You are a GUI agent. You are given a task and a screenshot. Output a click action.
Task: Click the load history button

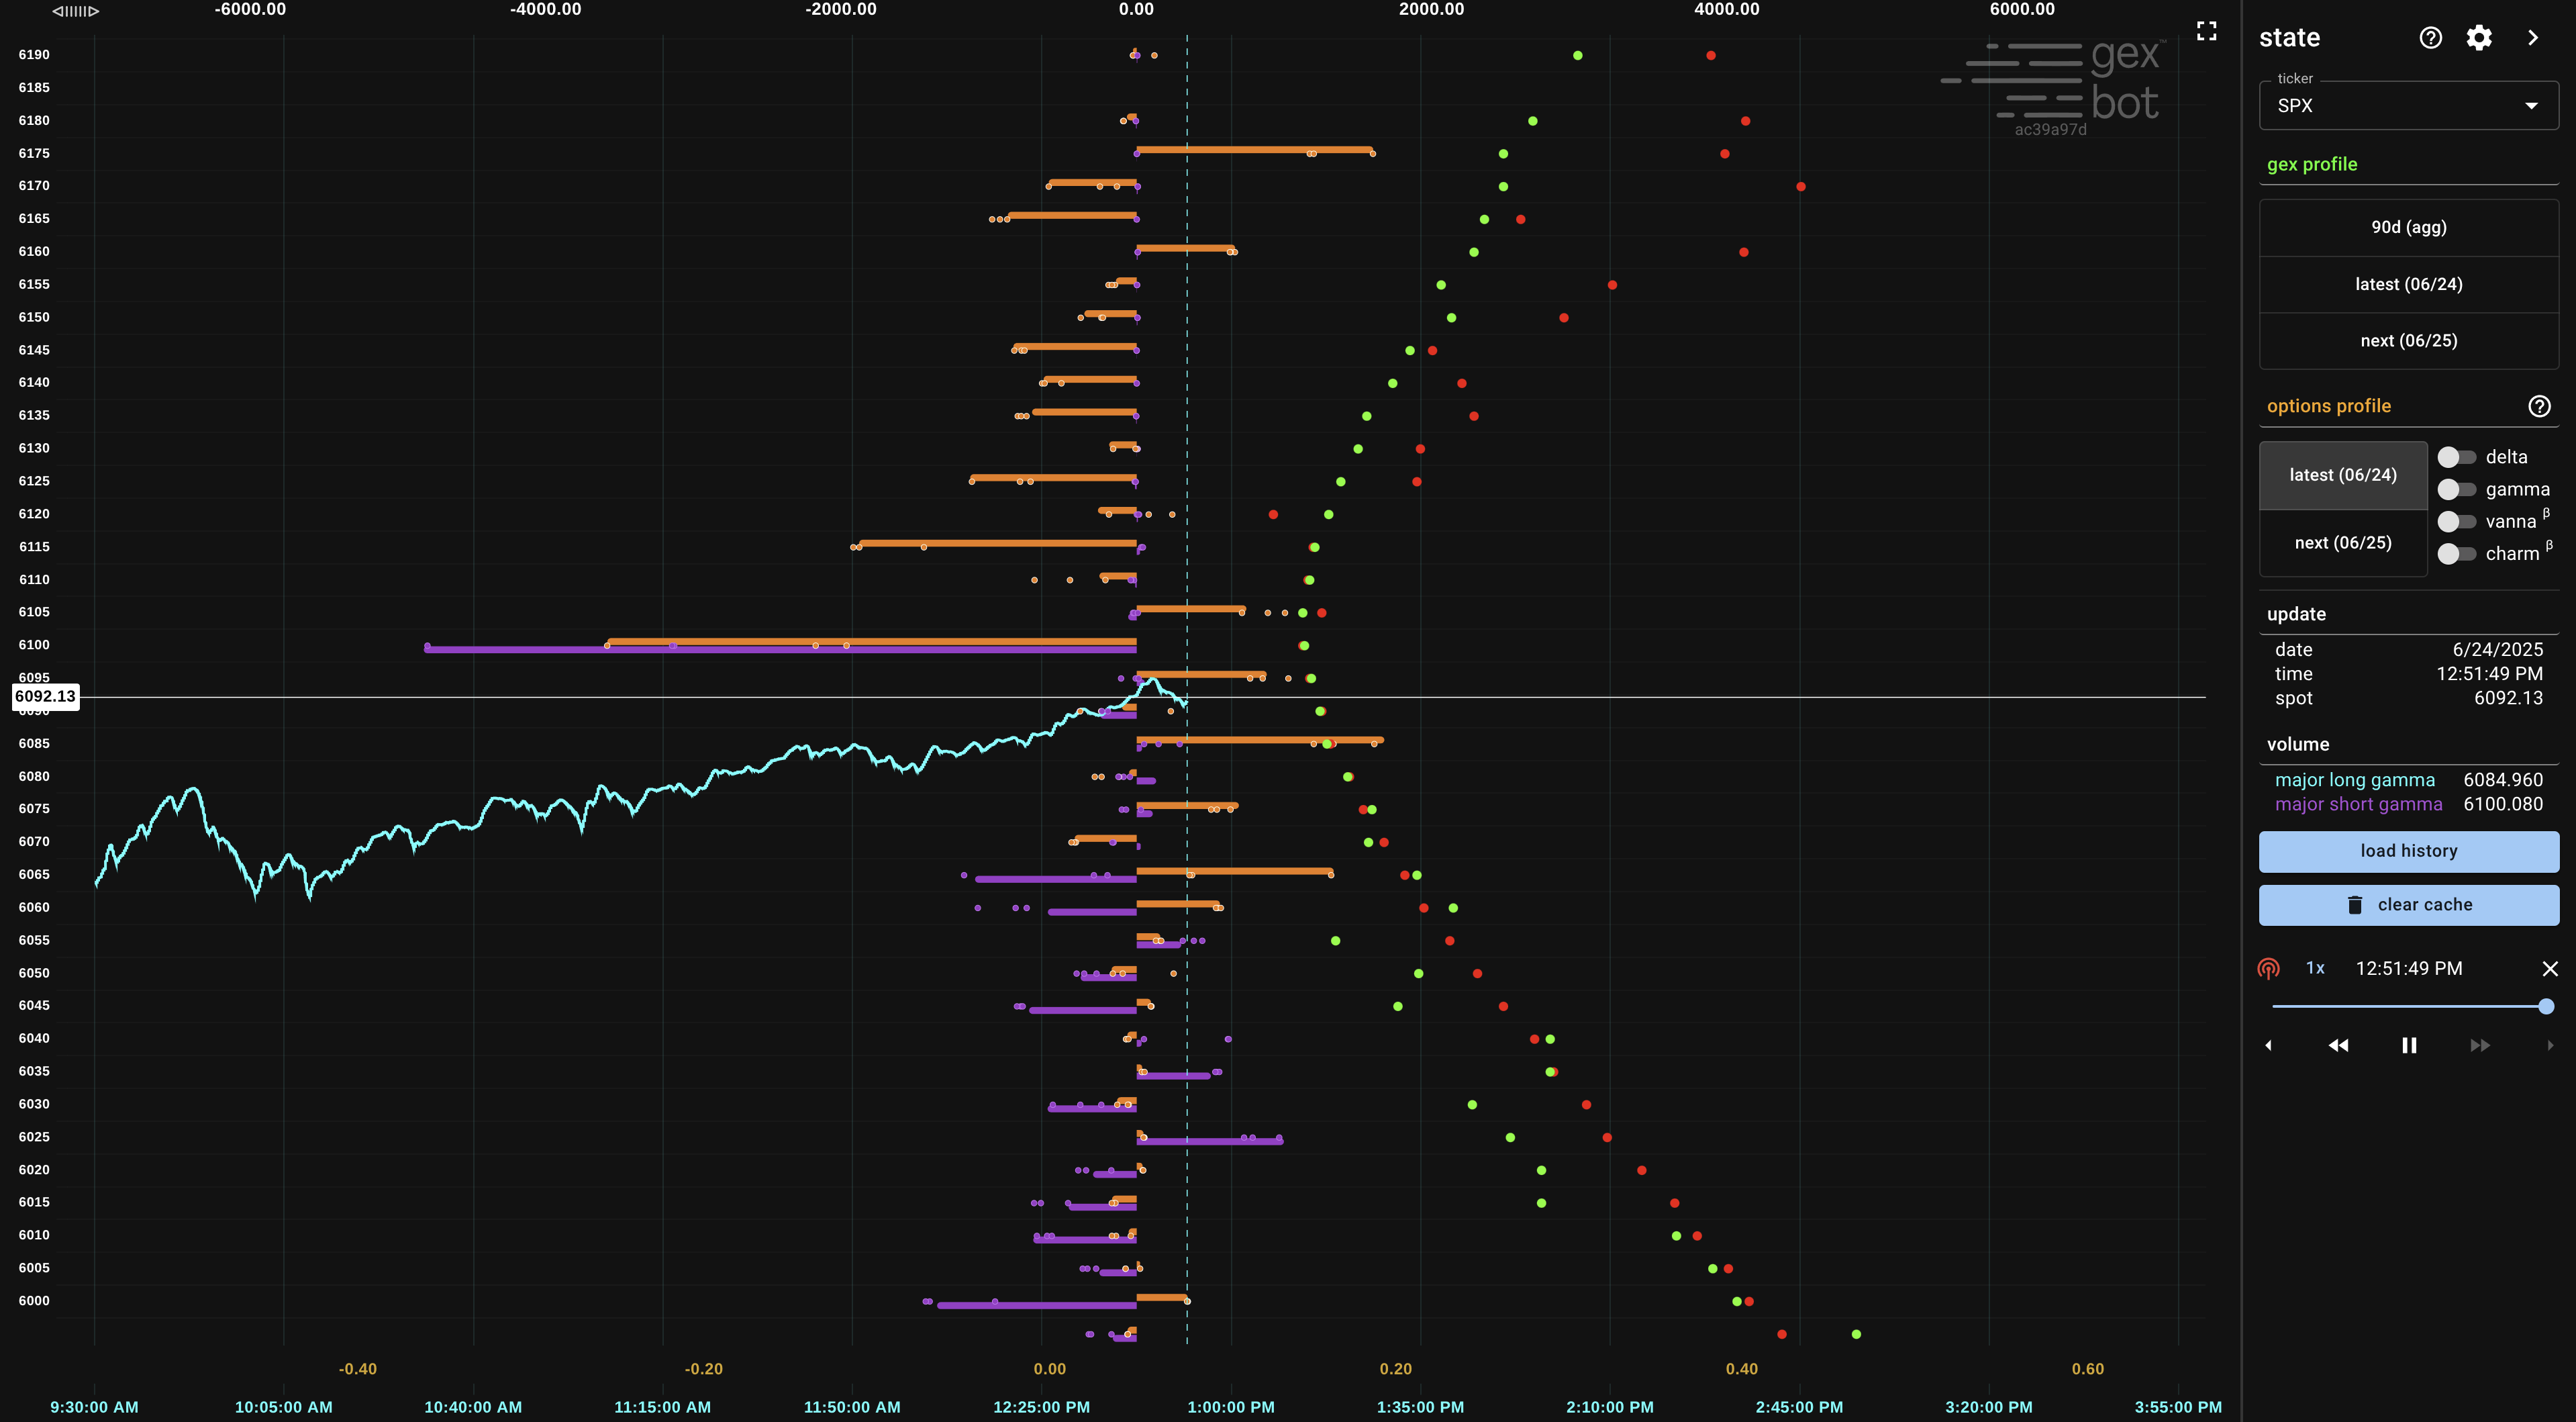(x=2408, y=851)
